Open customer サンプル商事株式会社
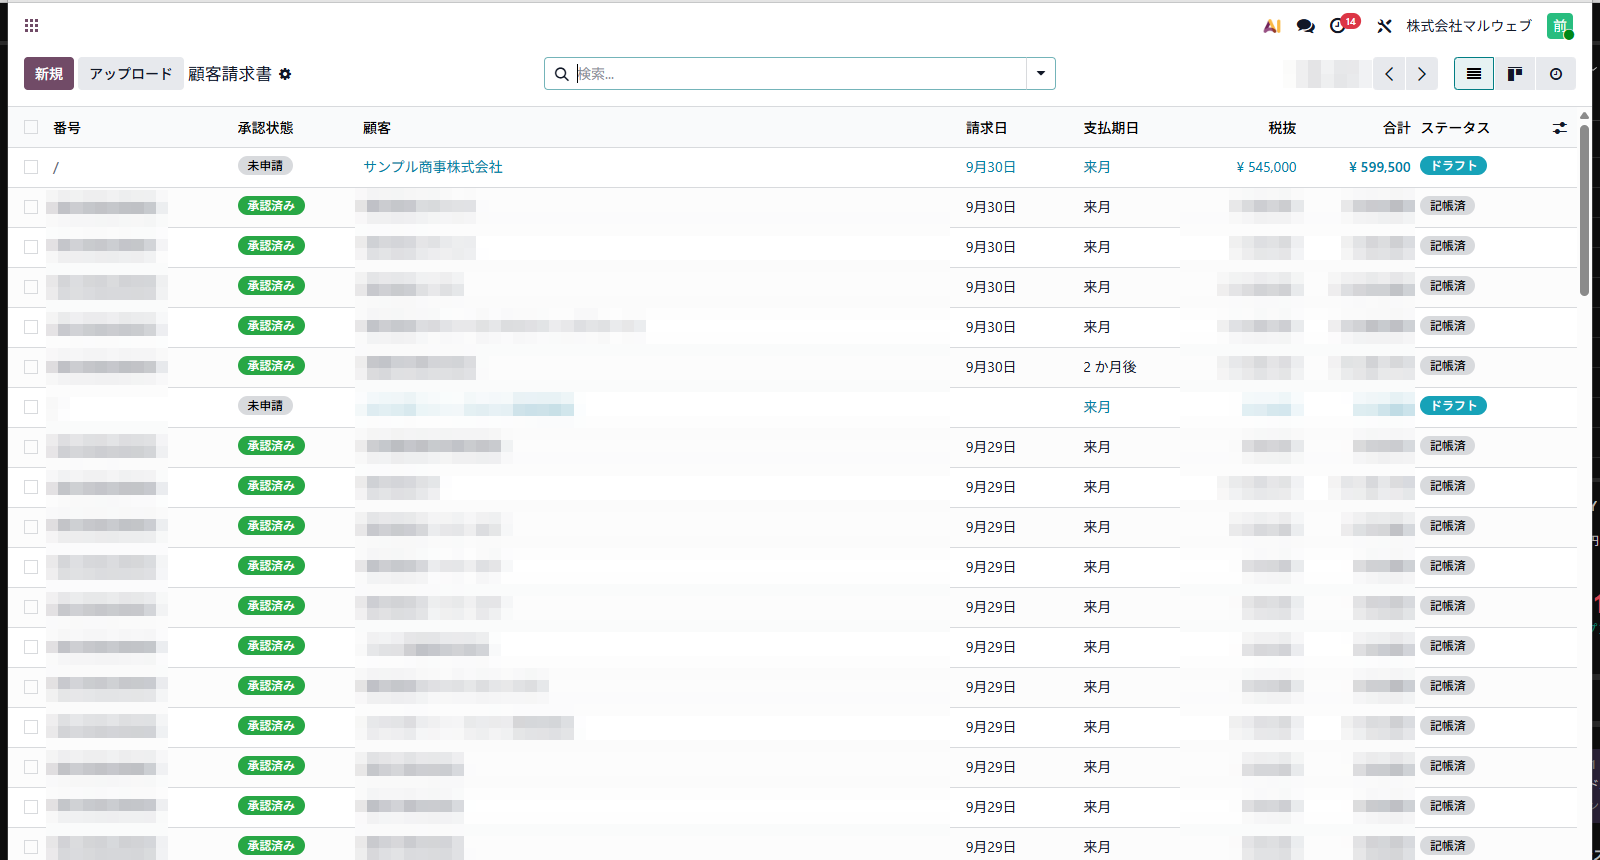Screen dimensions: 1600x860 coord(433,167)
